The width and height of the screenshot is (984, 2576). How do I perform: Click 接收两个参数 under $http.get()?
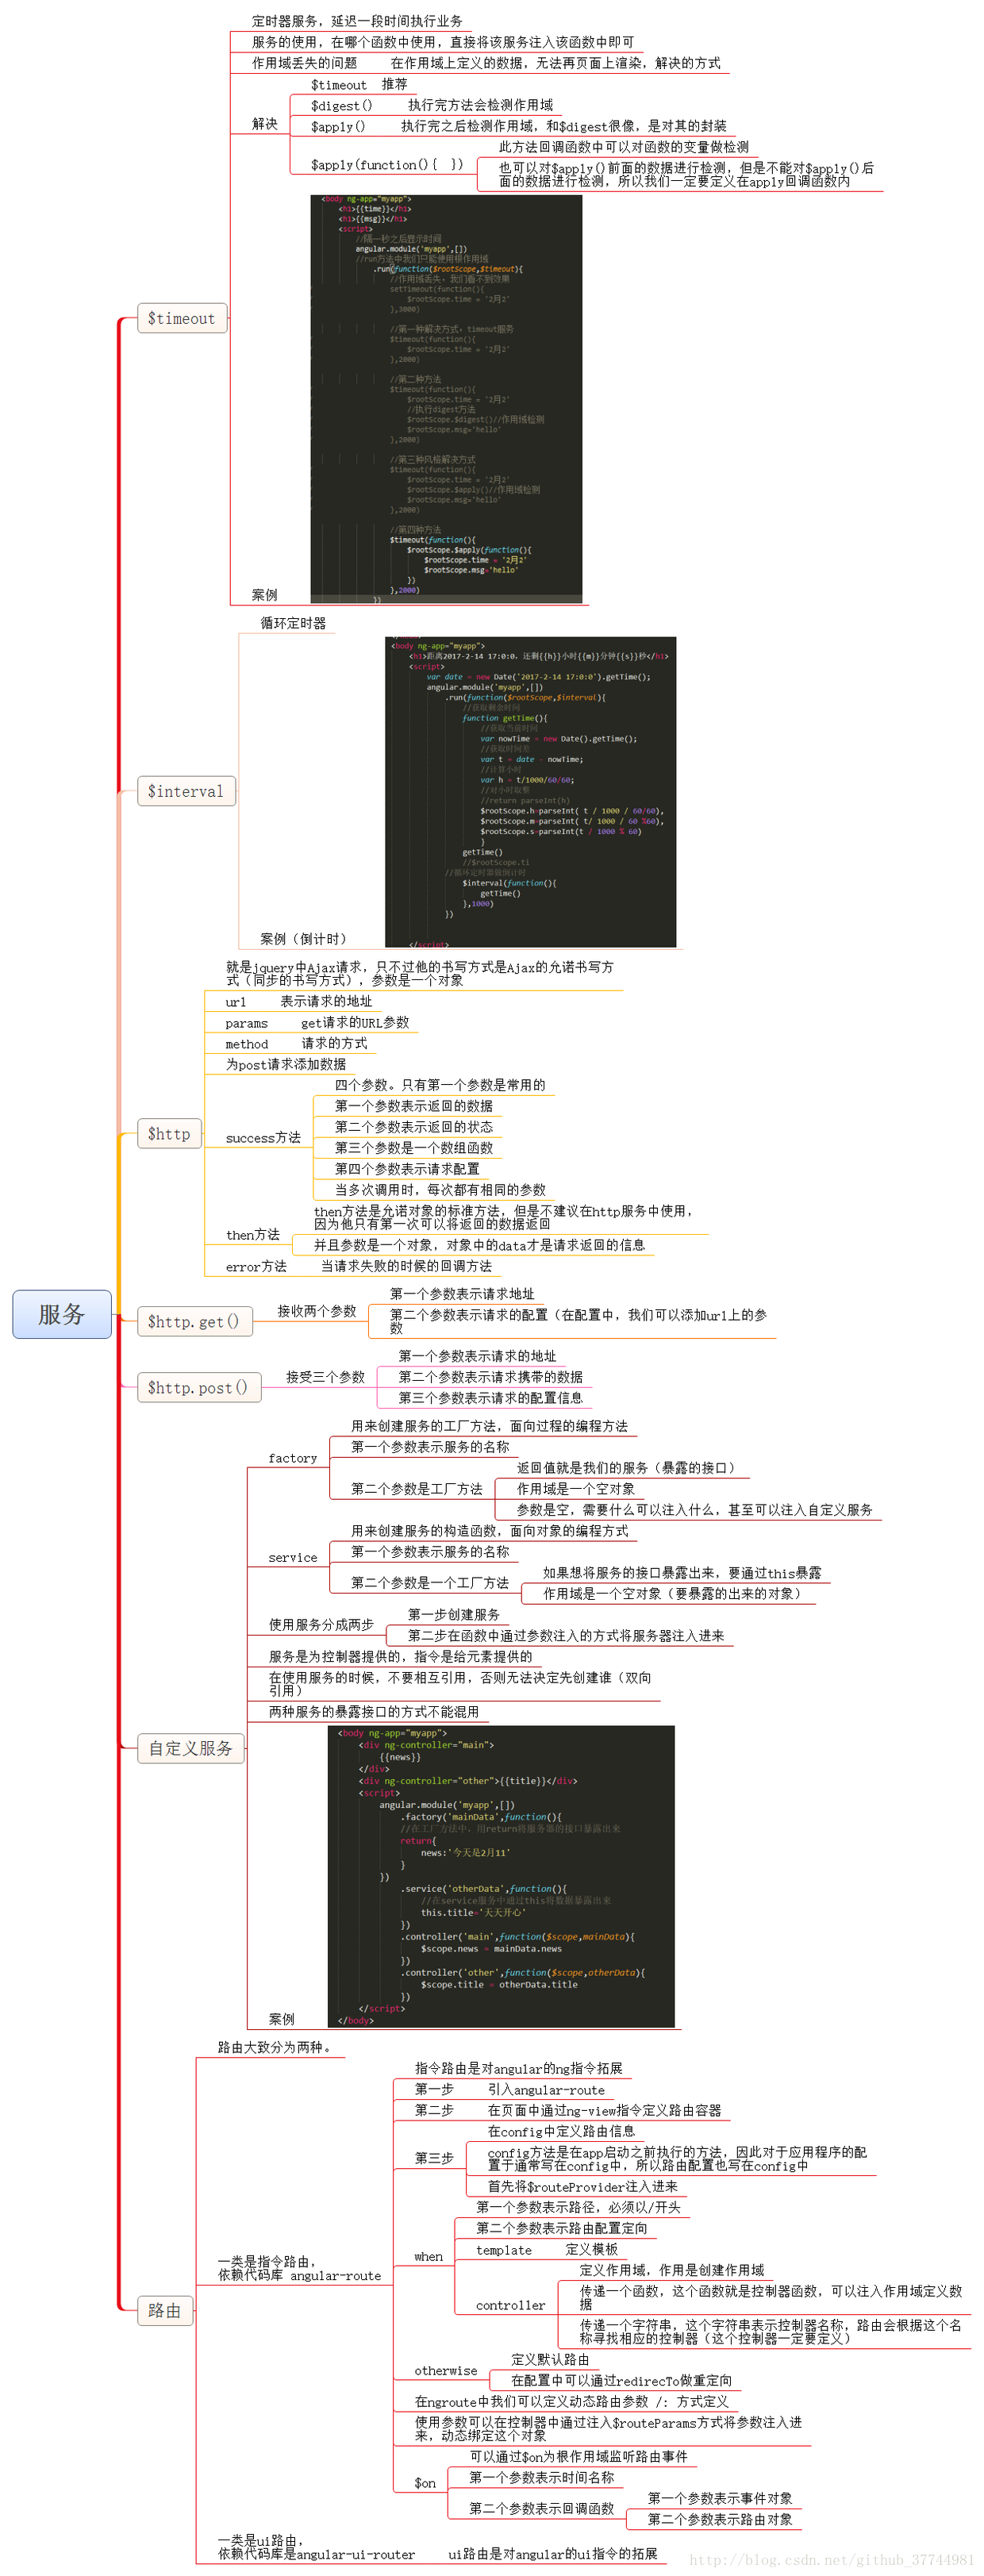(x=317, y=1311)
